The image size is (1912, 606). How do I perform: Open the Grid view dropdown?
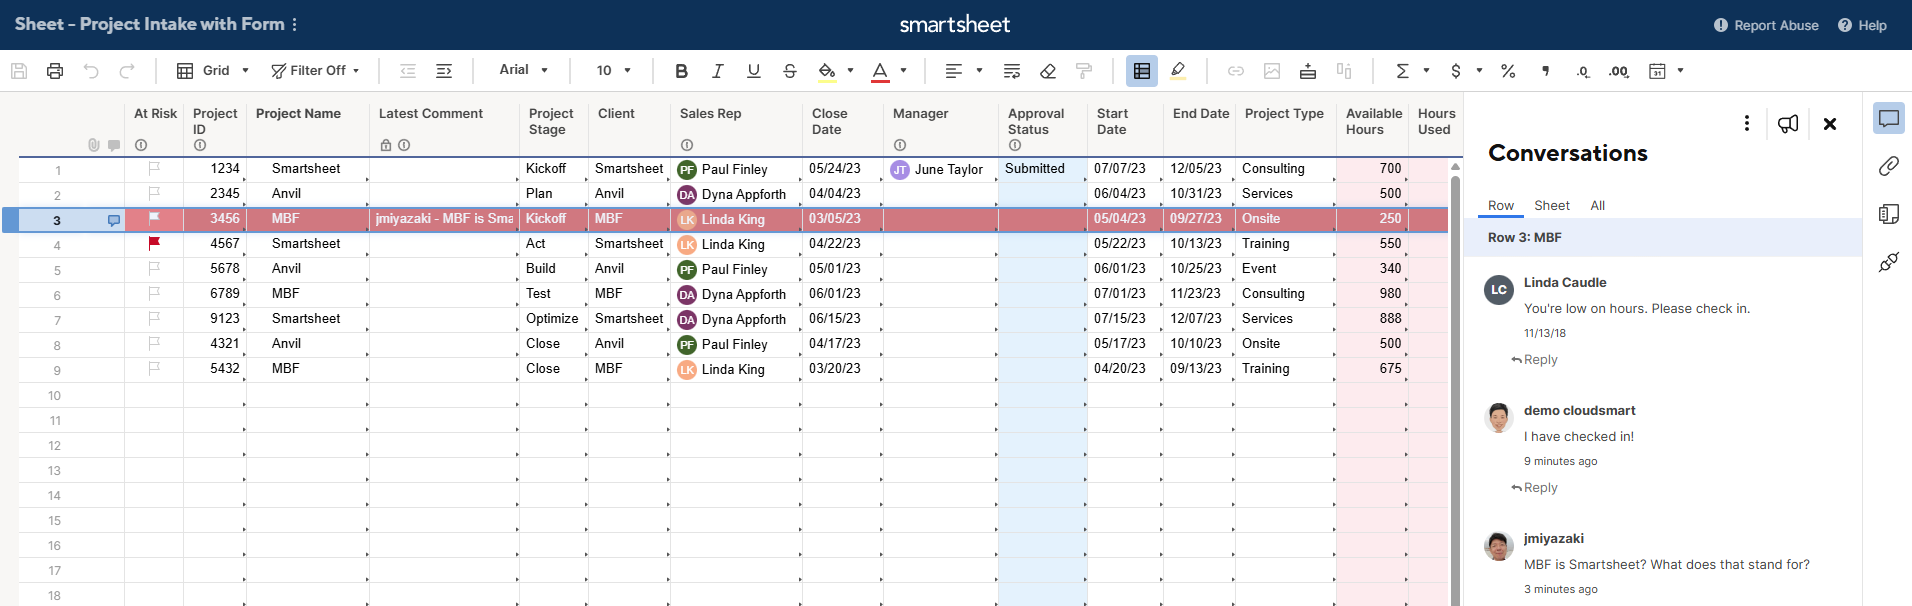(213, 71)
